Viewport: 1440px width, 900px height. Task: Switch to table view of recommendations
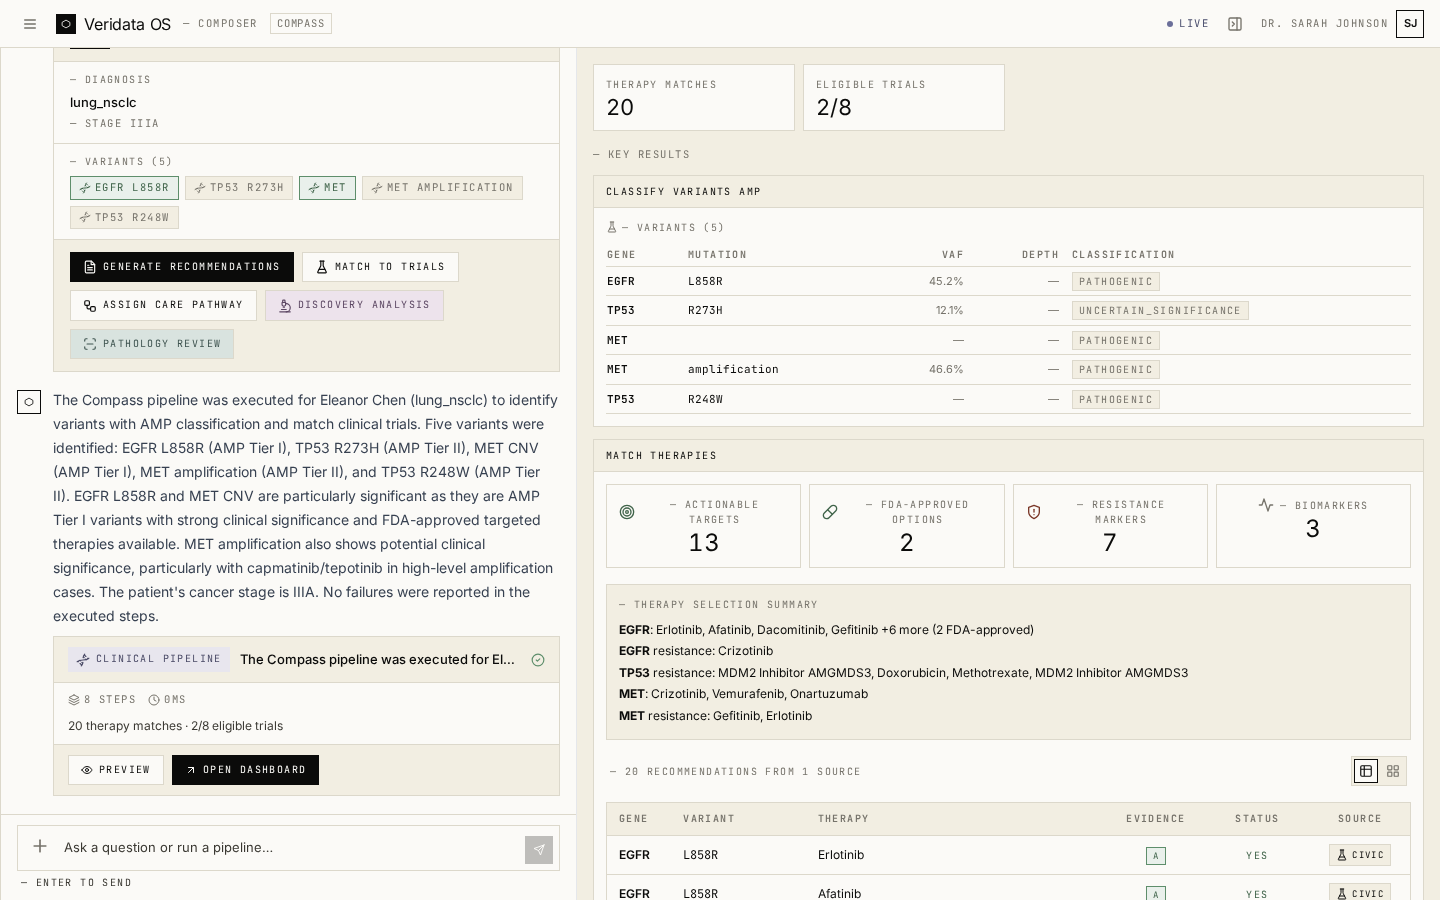[x=1366, y=771]
